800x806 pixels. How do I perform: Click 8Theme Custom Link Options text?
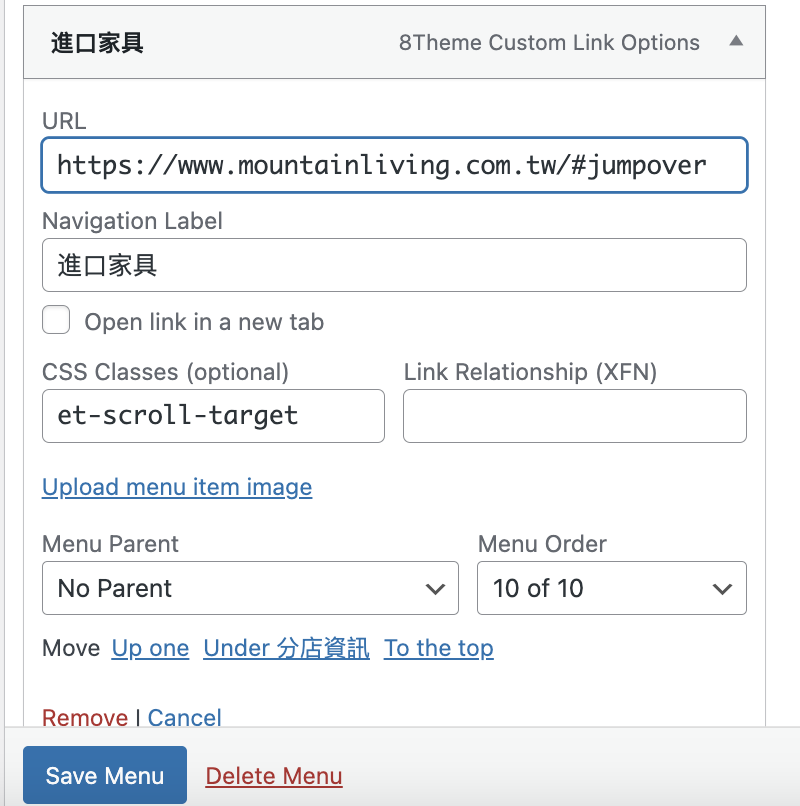tap(549, 43)
